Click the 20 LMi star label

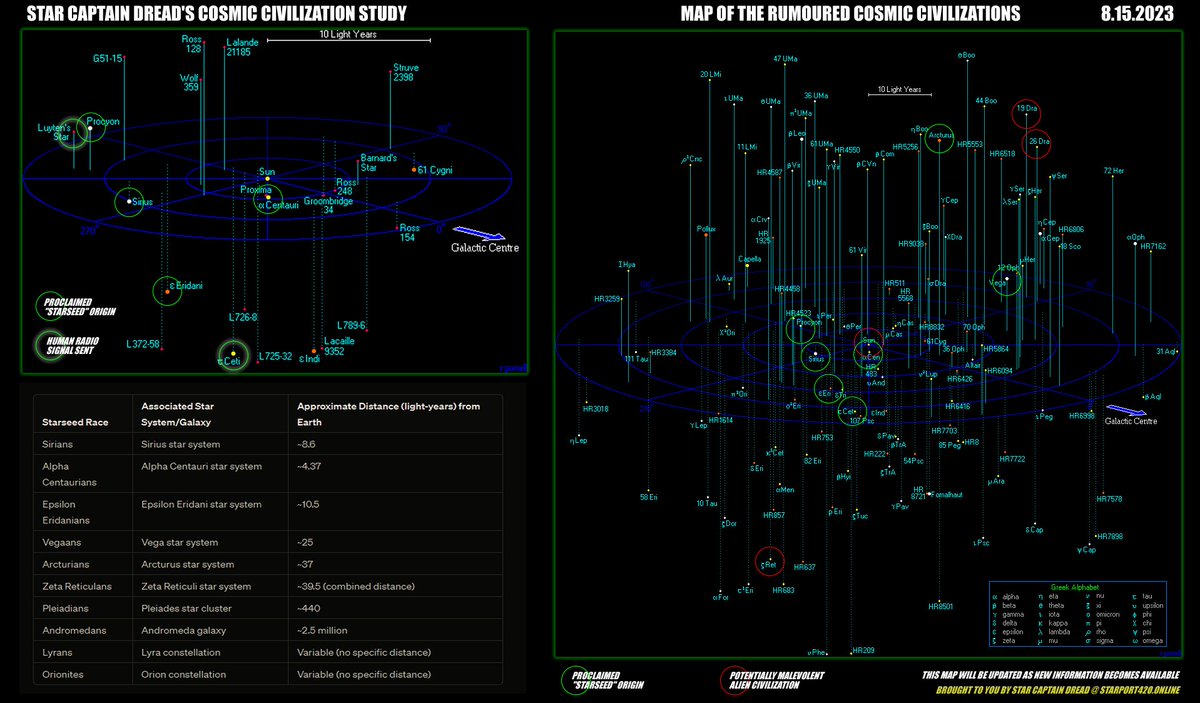709,74
